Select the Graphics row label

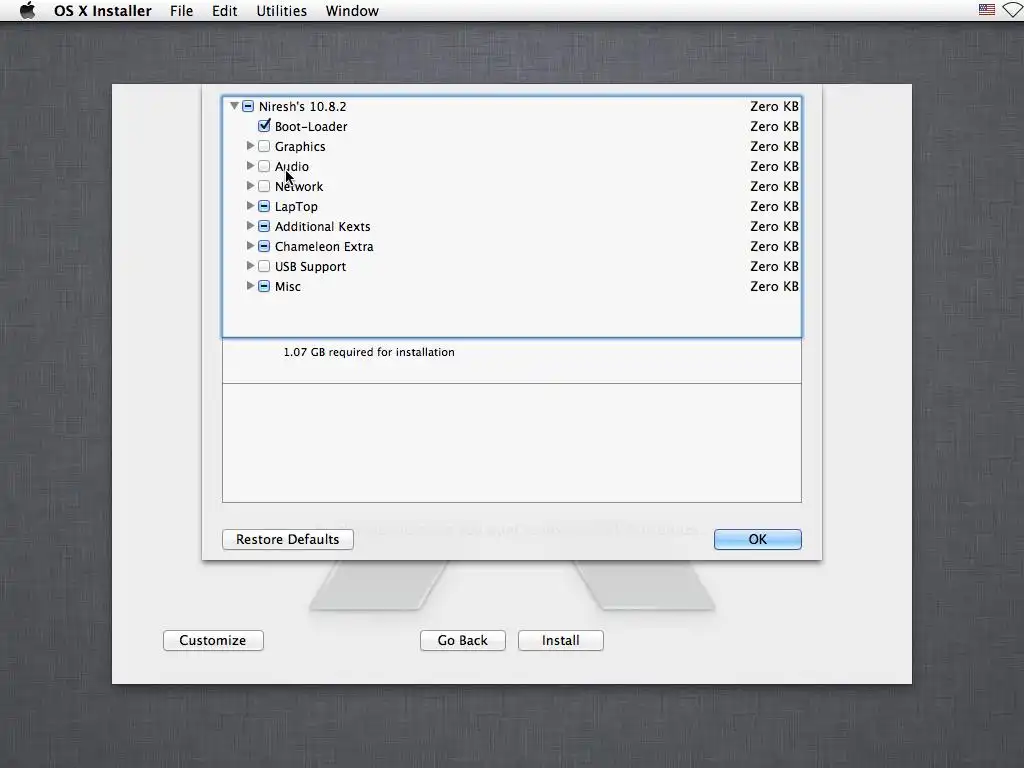[300, 146]
